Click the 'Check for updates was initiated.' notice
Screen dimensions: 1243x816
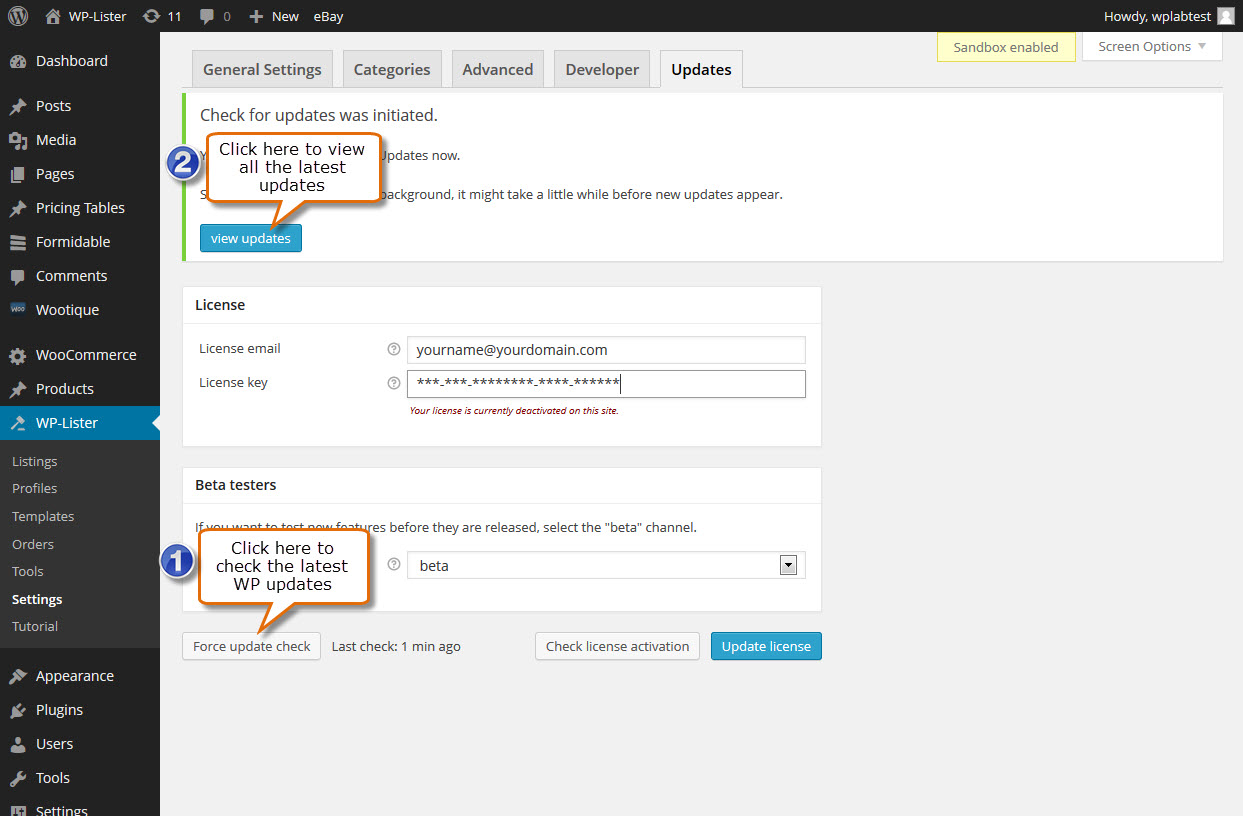pyautogui.click(x=319, y=115)
